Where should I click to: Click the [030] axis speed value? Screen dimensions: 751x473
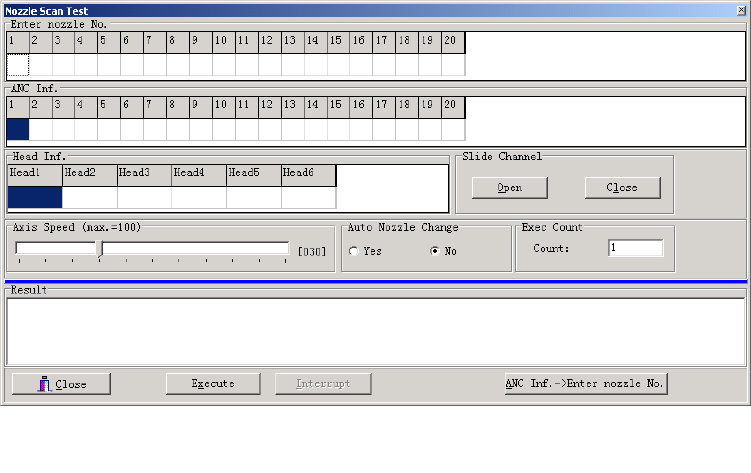pos(312,251)
